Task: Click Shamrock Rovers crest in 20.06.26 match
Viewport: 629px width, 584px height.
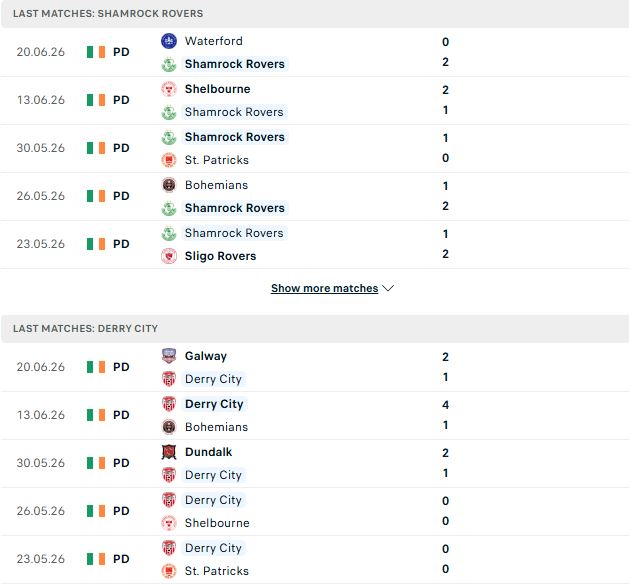Action: pyautogui.click(x=169, y=64)
